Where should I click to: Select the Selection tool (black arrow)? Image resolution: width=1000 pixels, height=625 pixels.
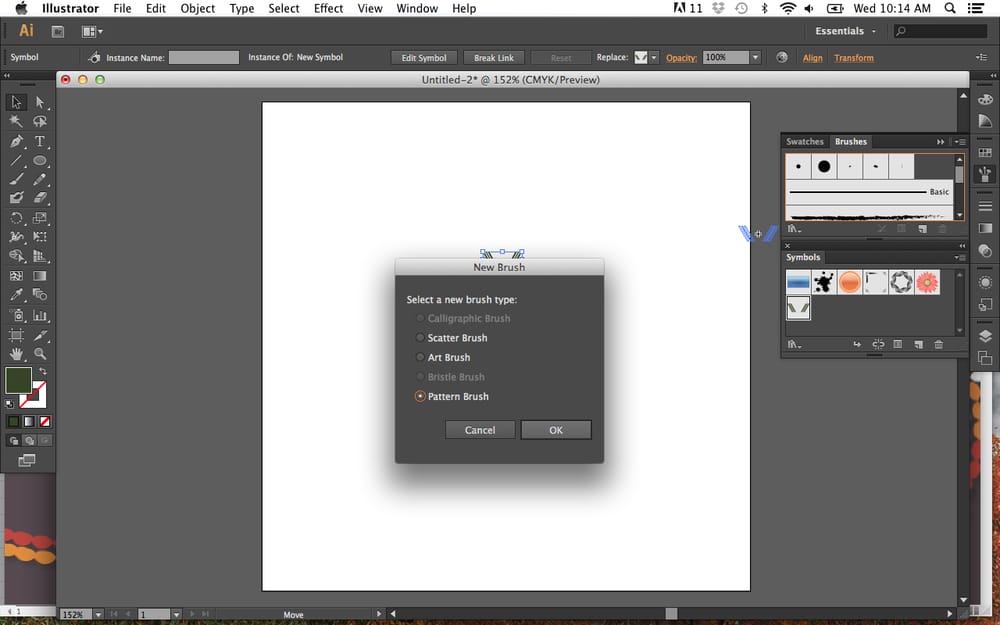(16, 102)
